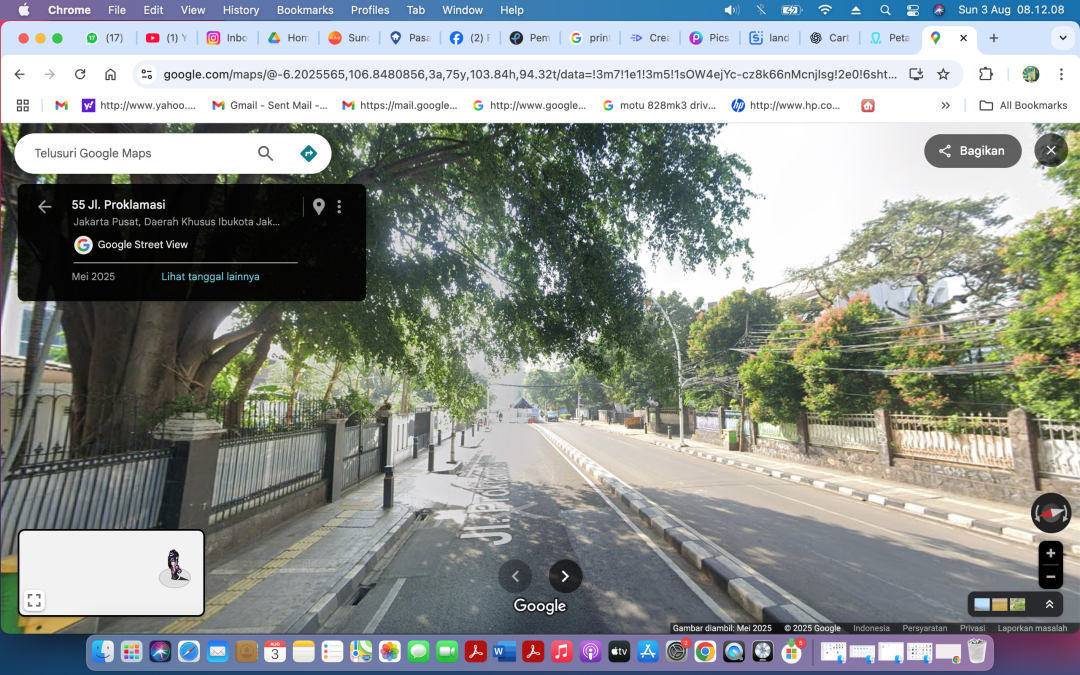Open the Bookmarks menu in menu bar
1080x675 pixels.
304,10
